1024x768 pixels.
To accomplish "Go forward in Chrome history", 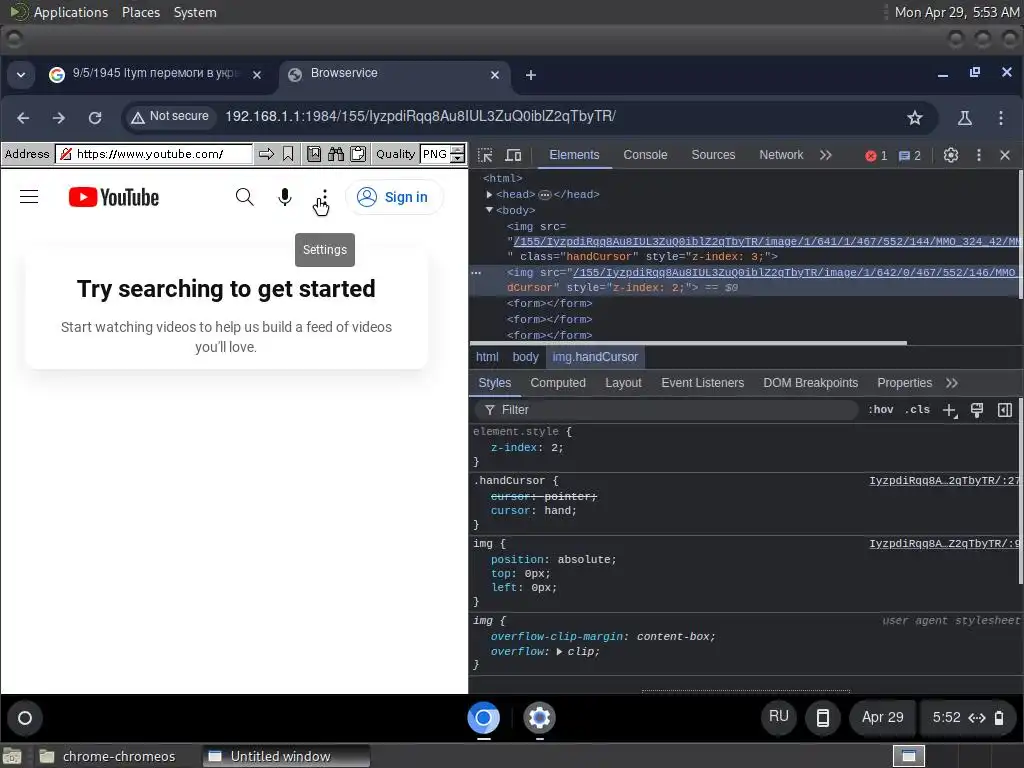I will pyautogui.click(x=59, y=118).
